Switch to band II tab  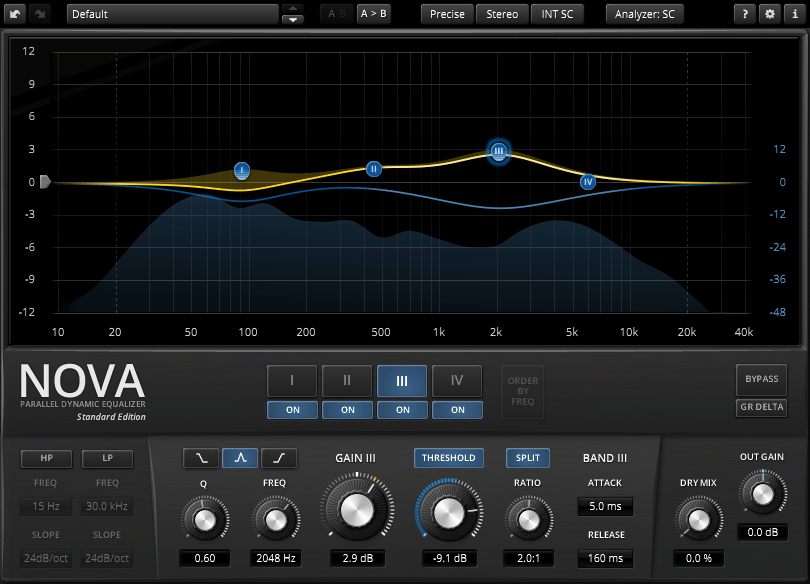coord(348,381)
